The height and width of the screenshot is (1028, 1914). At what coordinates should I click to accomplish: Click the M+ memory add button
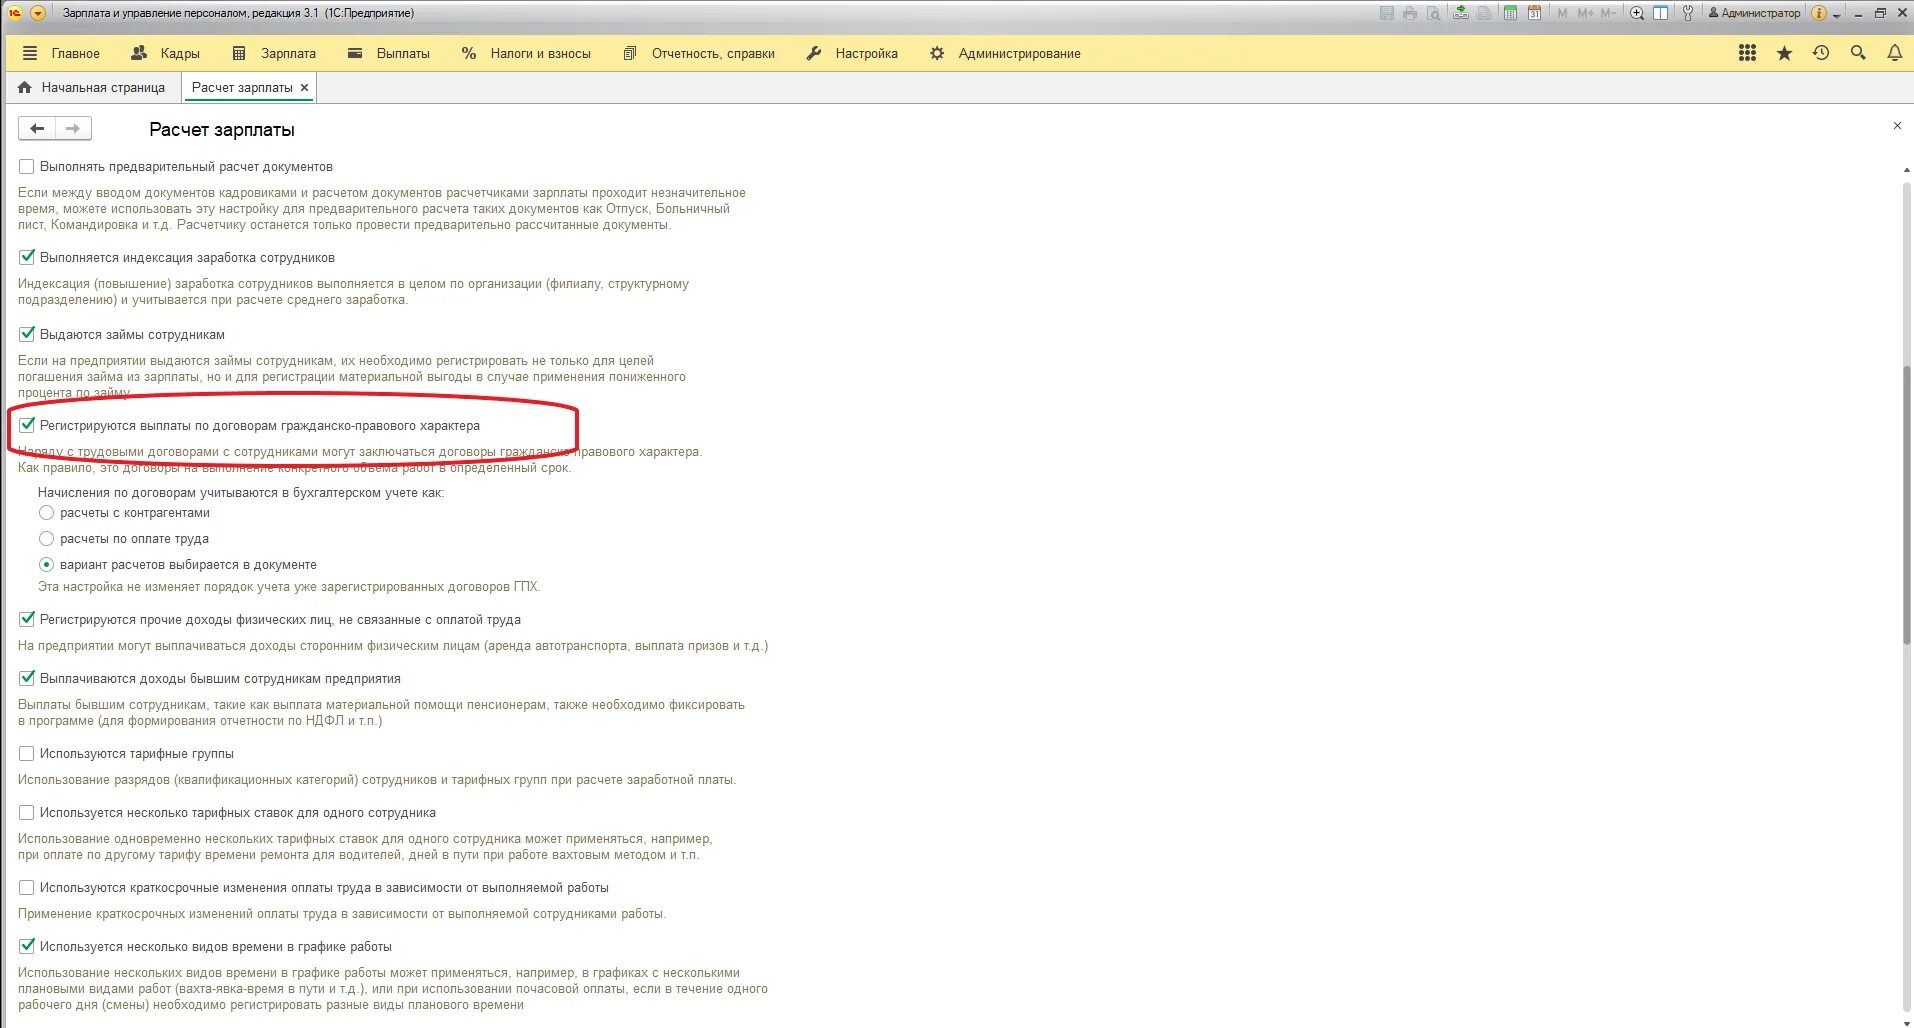point(1586,13)
